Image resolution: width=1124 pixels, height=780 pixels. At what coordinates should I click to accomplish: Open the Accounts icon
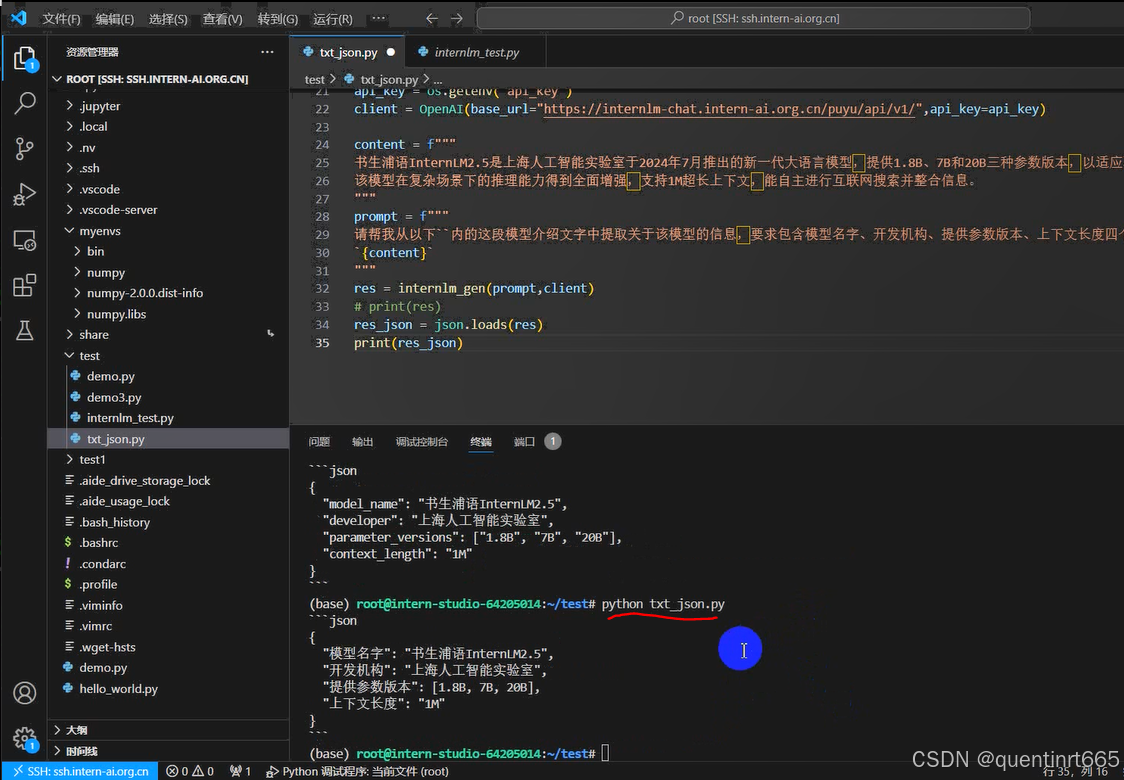click(x=24, y=693)
